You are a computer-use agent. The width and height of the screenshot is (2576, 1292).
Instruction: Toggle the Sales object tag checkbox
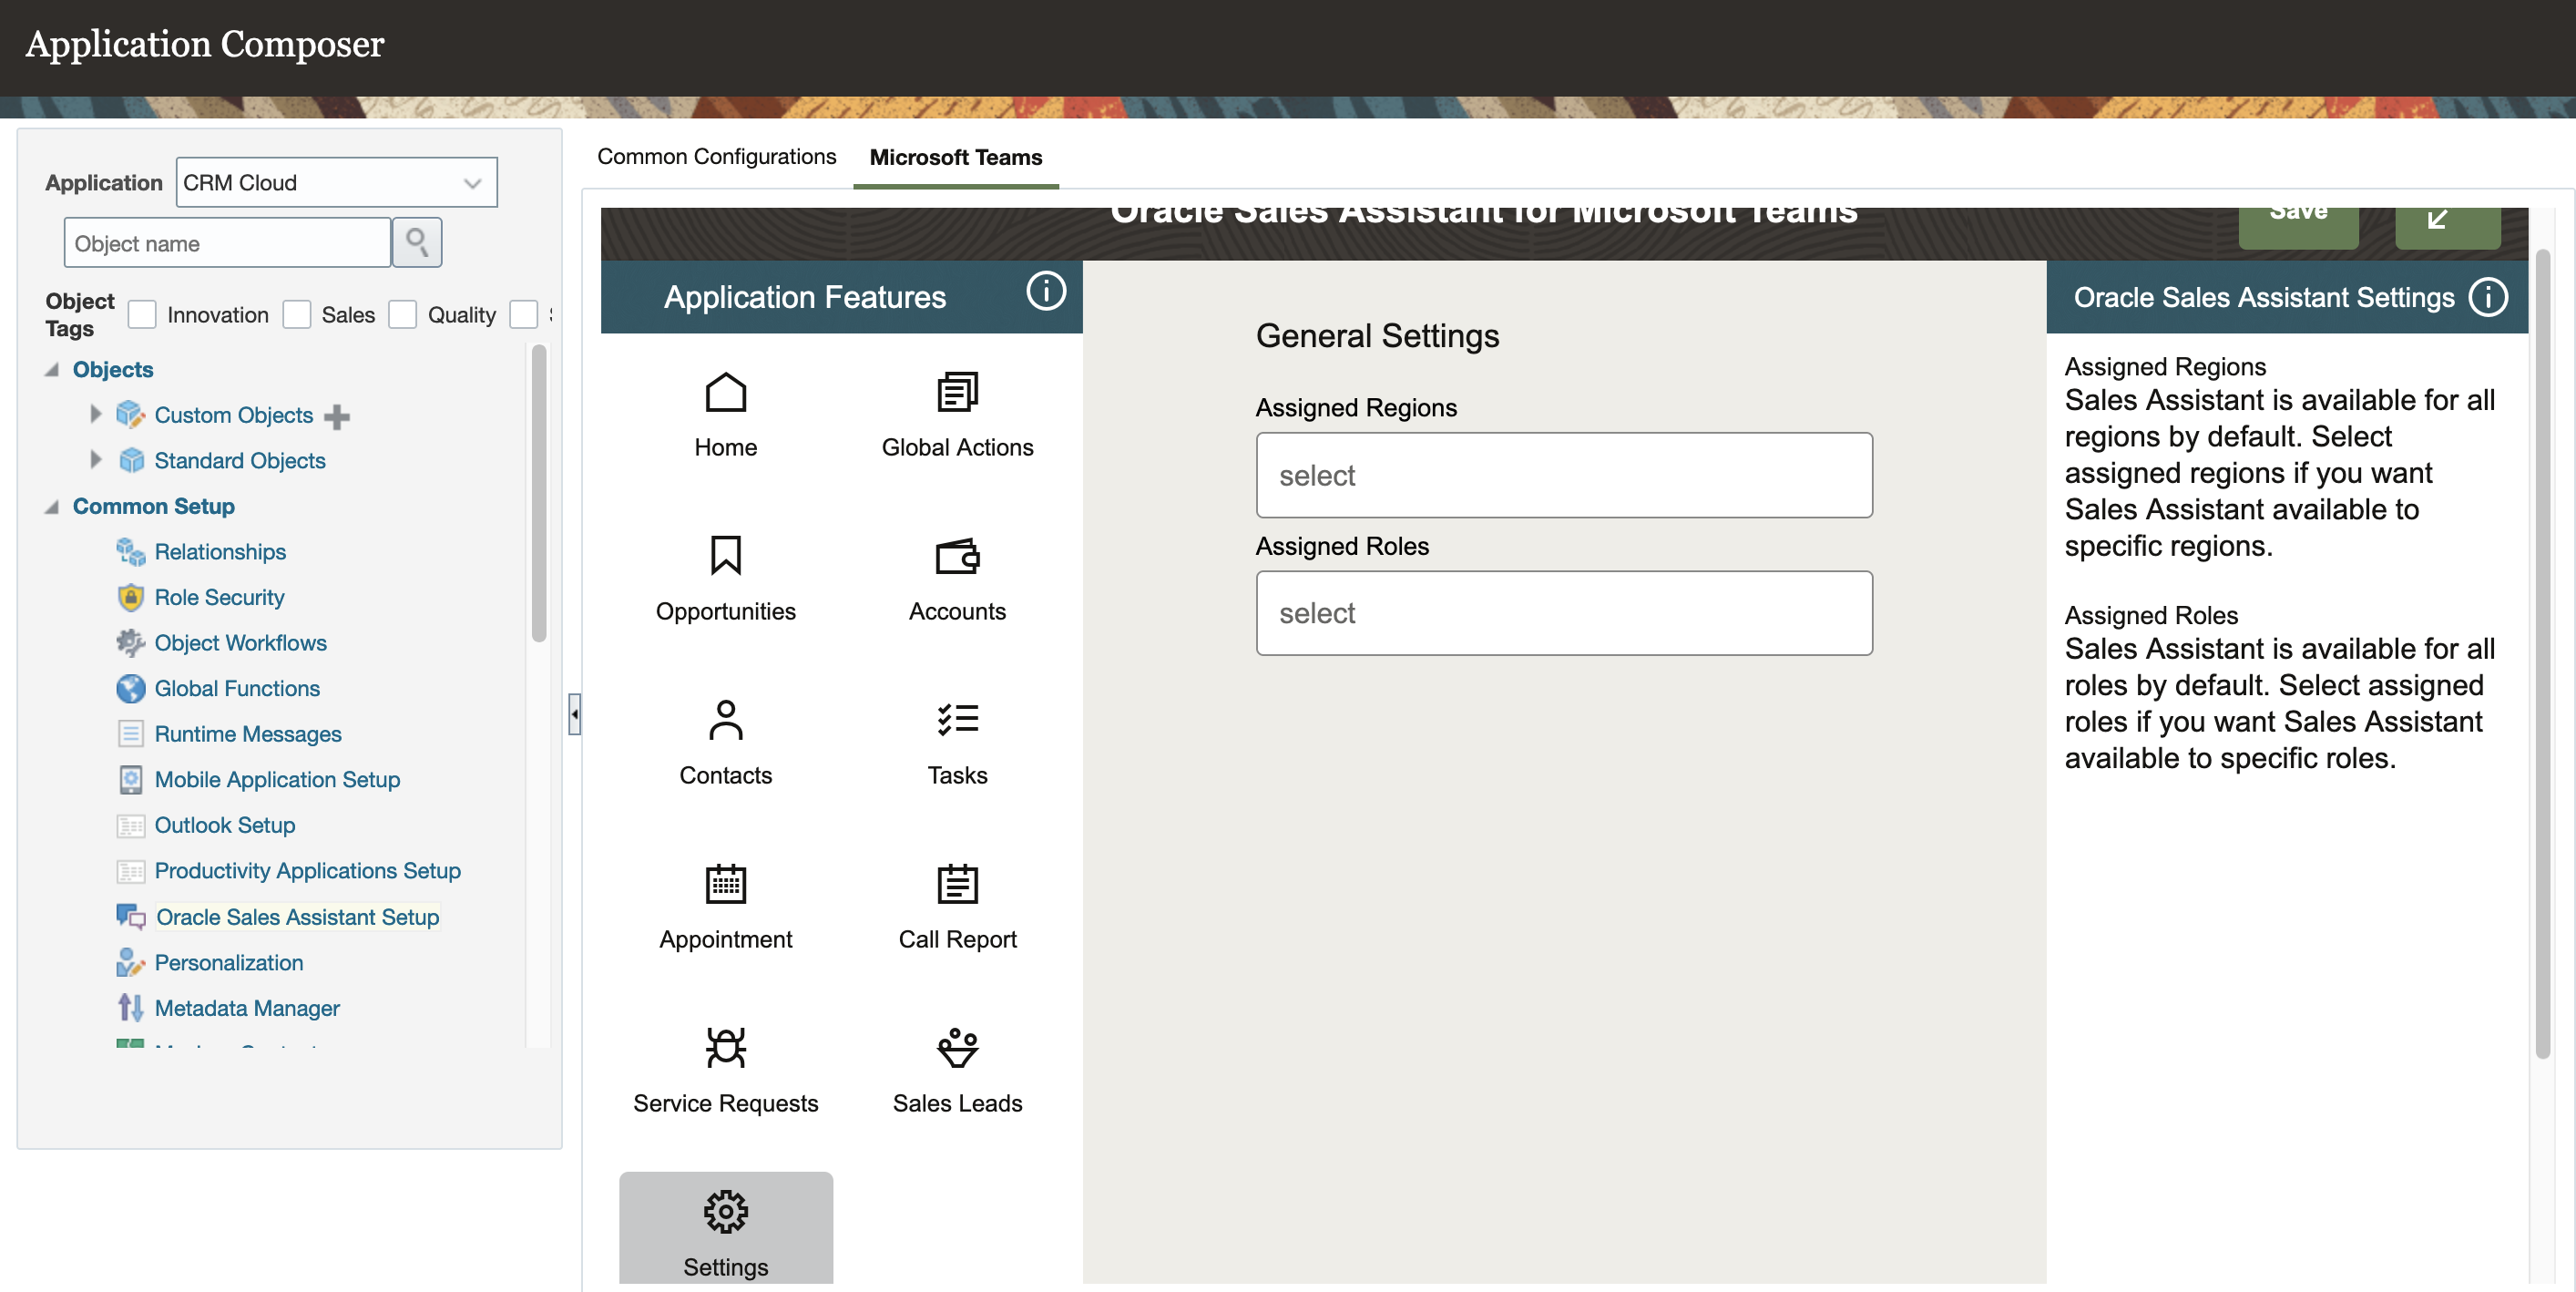[x=296, y=314]
